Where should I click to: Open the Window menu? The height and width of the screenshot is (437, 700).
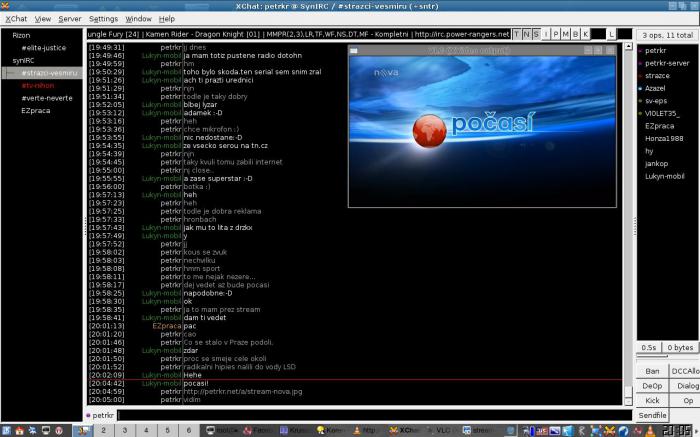138,19
